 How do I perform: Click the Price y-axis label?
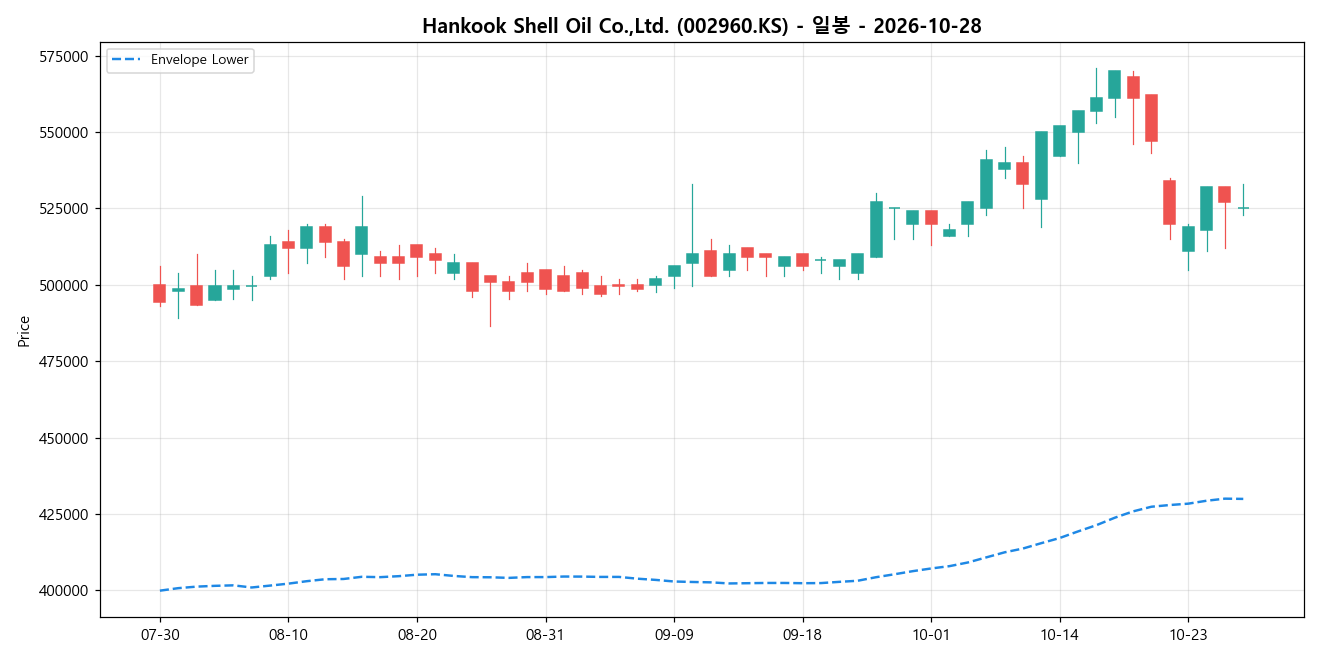click(24, 330)
